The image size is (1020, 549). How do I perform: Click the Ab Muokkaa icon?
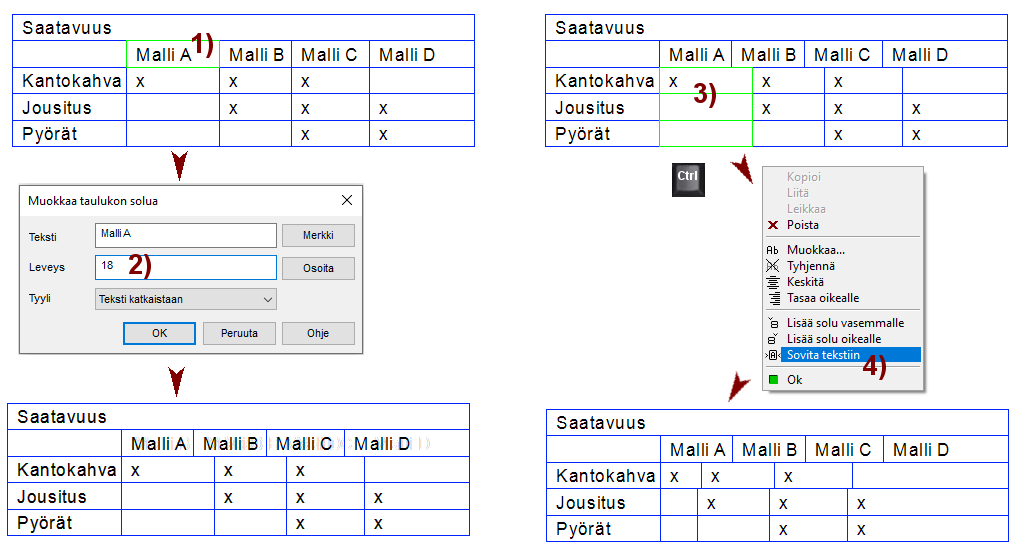pyautogui.click(x=772, y=250)
